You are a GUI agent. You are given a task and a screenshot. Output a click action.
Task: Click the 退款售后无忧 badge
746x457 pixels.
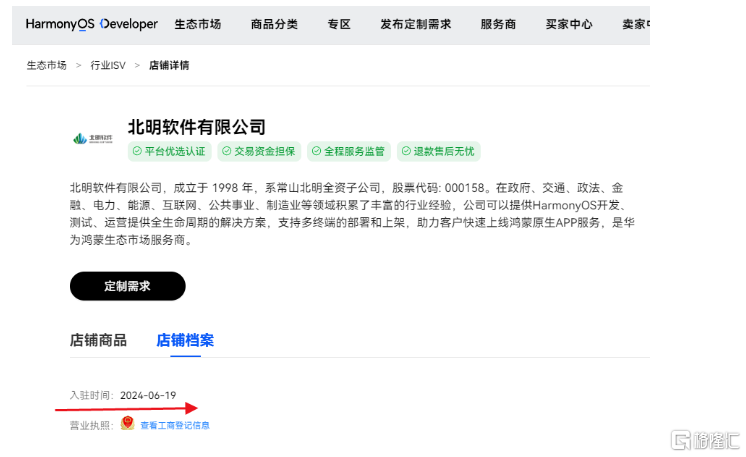click(x=439, y=151)
